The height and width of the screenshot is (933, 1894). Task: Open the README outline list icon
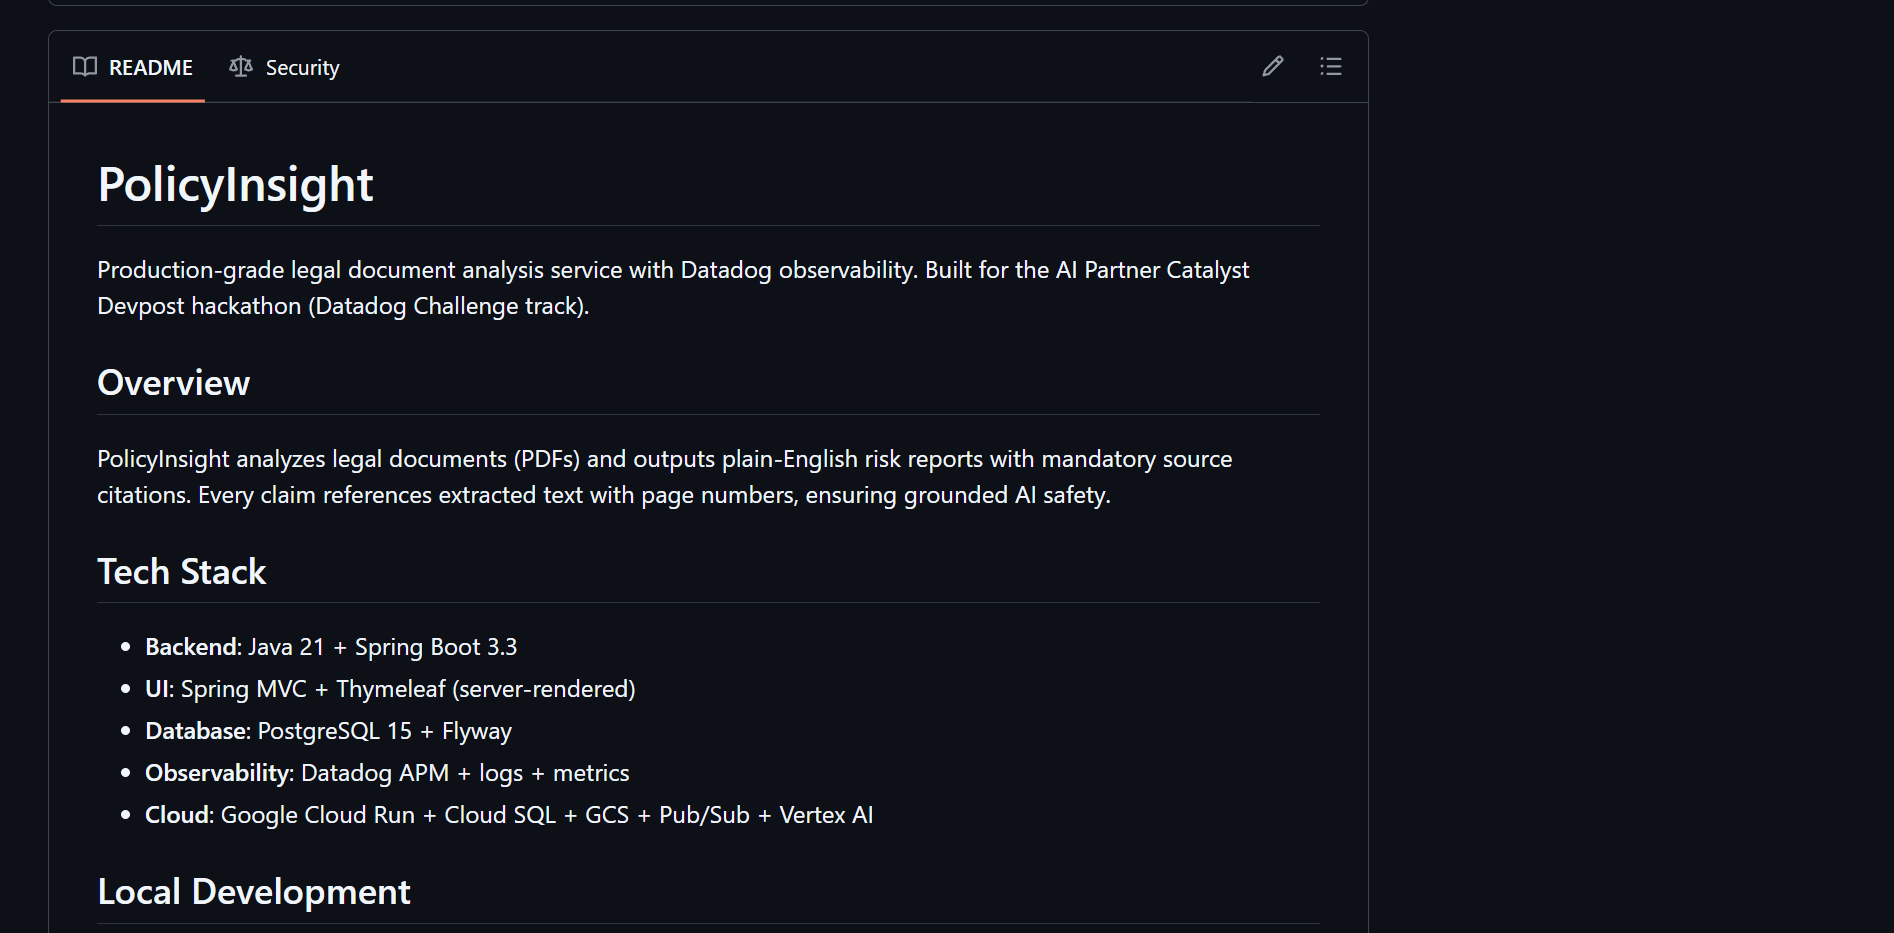[x=1331, y=66]
